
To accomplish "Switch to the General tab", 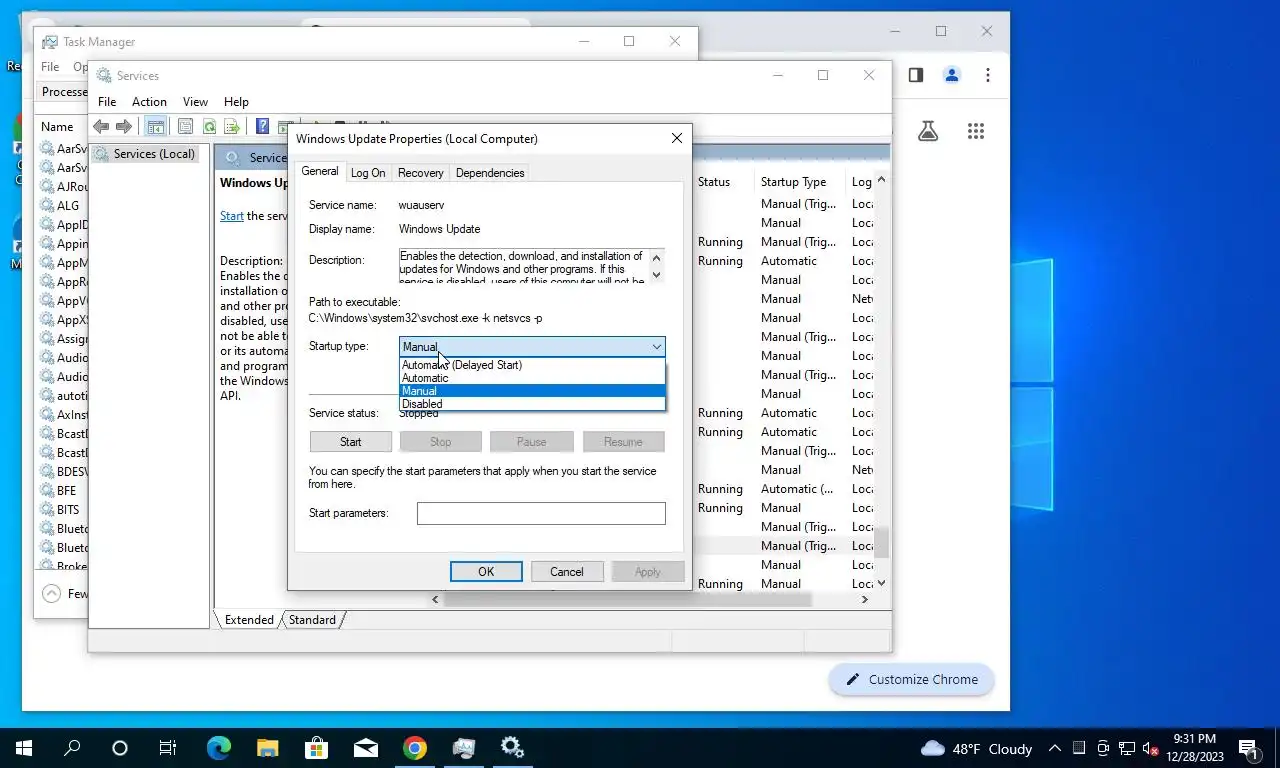I will 320,172.
